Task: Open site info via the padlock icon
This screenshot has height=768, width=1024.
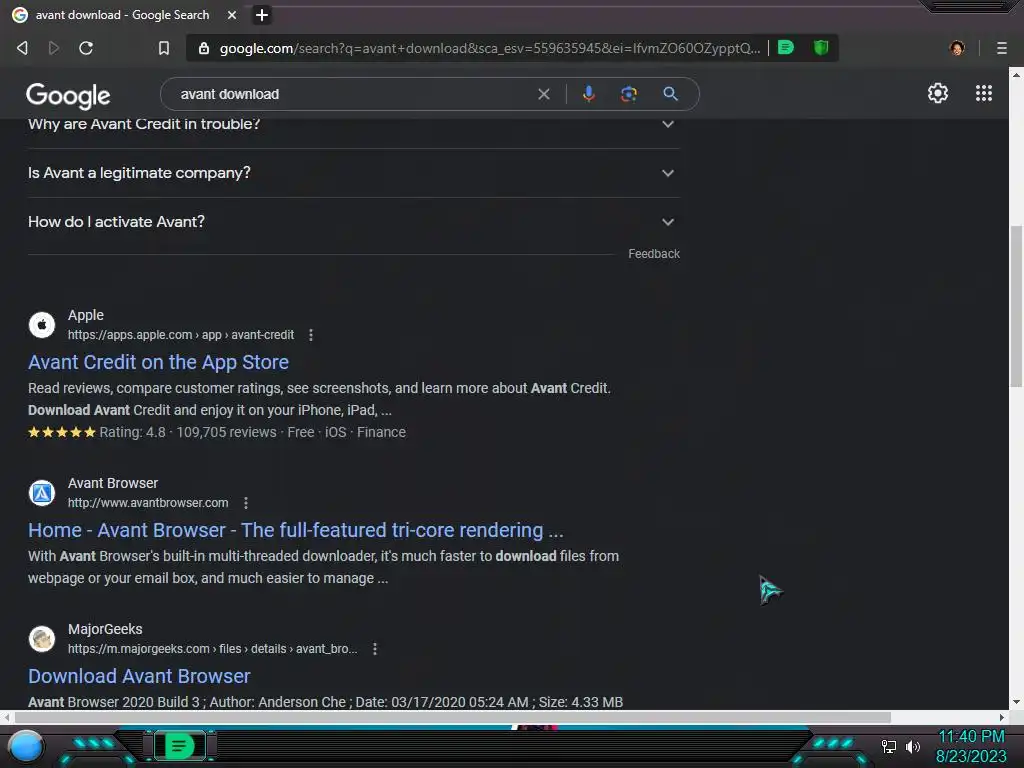Action: click(204, 48)
